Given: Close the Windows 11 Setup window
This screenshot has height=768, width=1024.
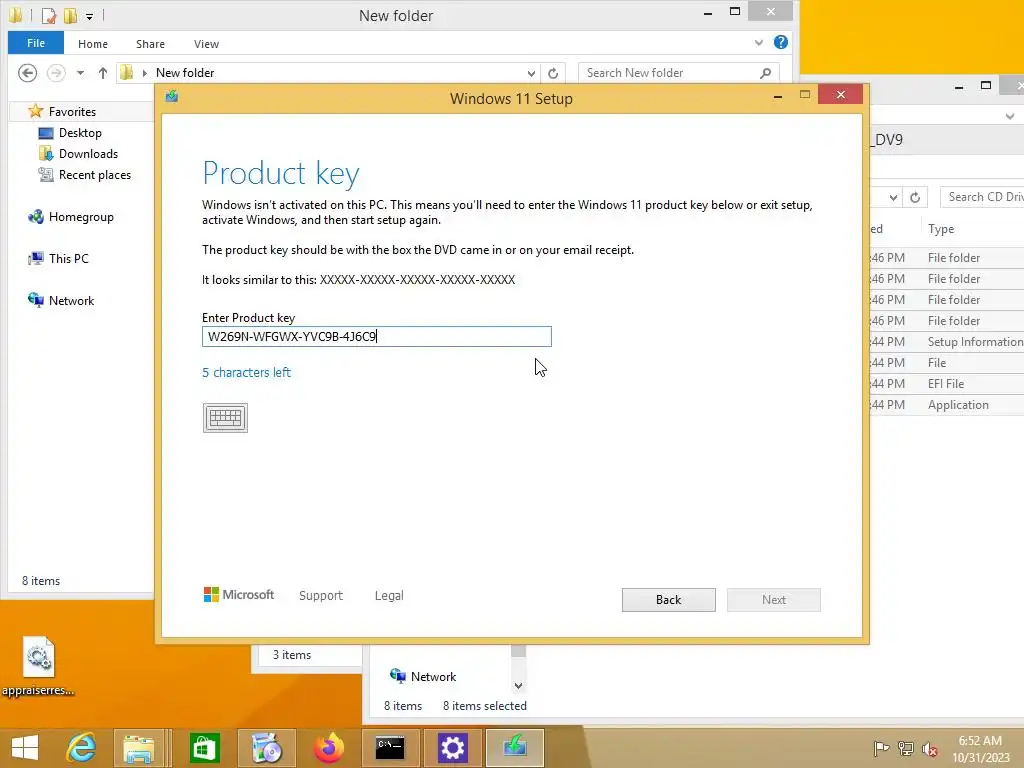Looking at the screenshot, I should (x=840, y=95).
